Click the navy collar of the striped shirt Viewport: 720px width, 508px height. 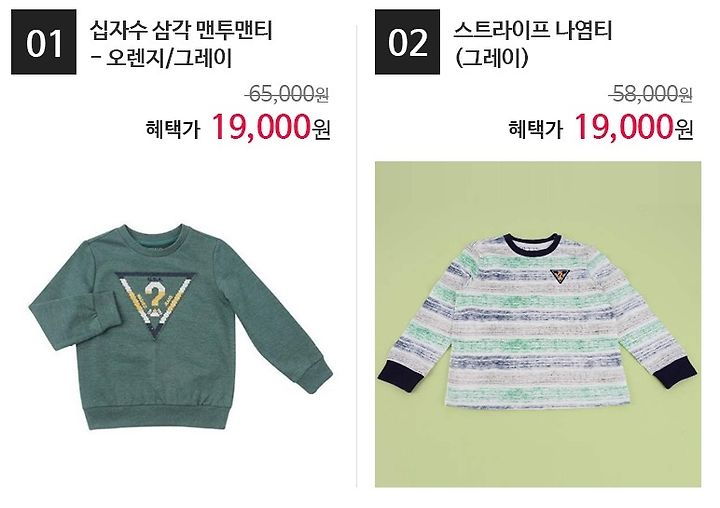tap(532, 243)
